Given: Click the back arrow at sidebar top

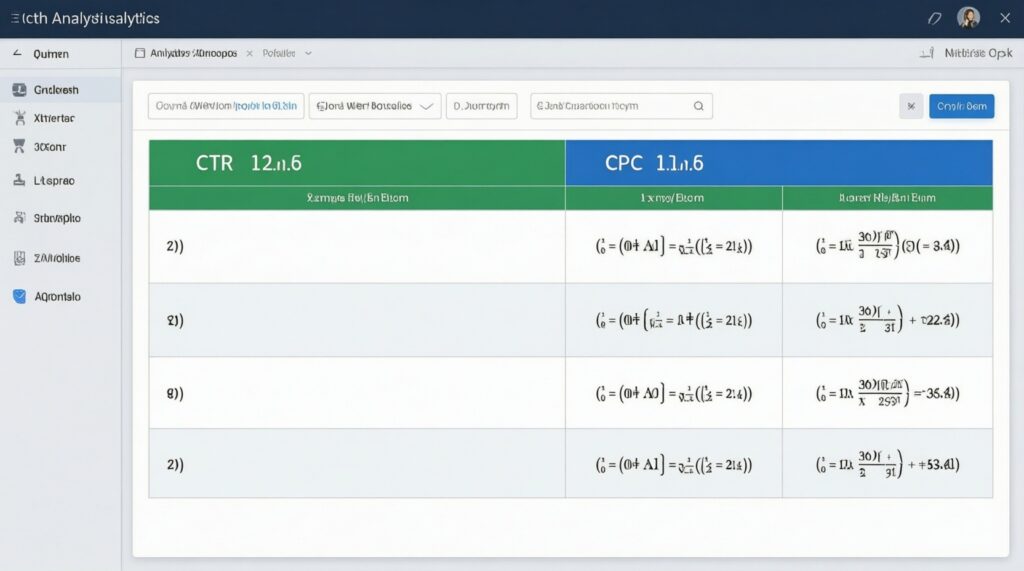Looking at the screenshot, I should click(16, 54).
